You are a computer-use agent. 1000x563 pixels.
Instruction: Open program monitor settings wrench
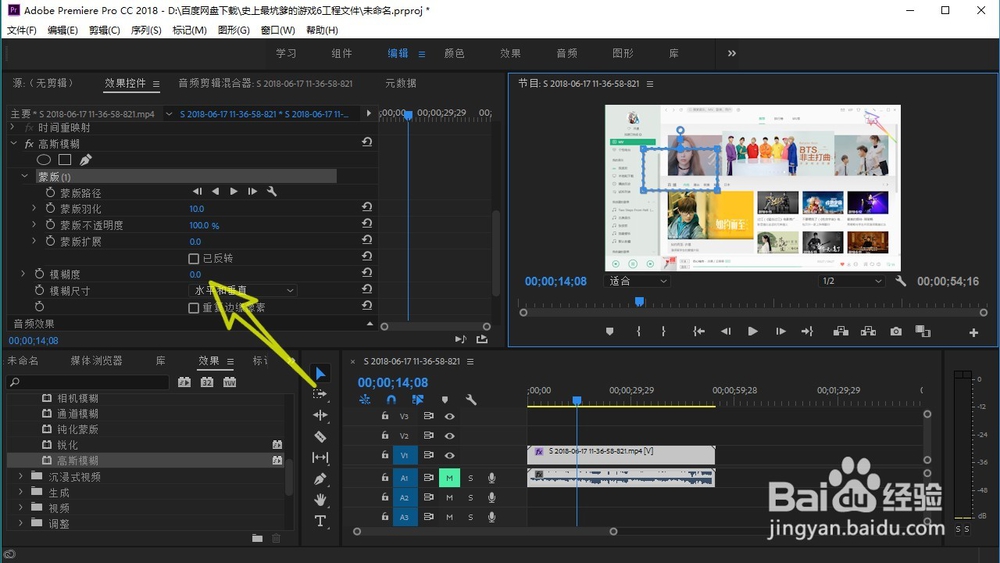click(x=901, y=281)
